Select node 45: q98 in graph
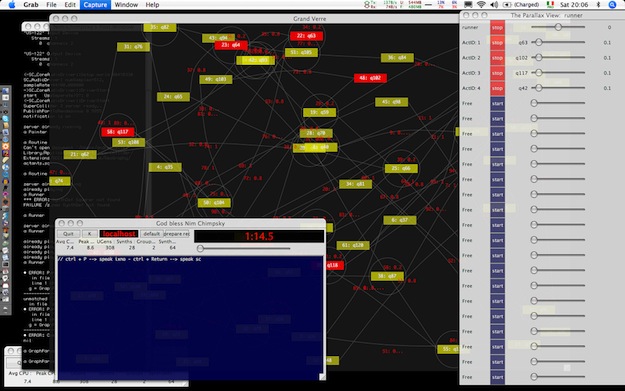 (x=391, y=102)
